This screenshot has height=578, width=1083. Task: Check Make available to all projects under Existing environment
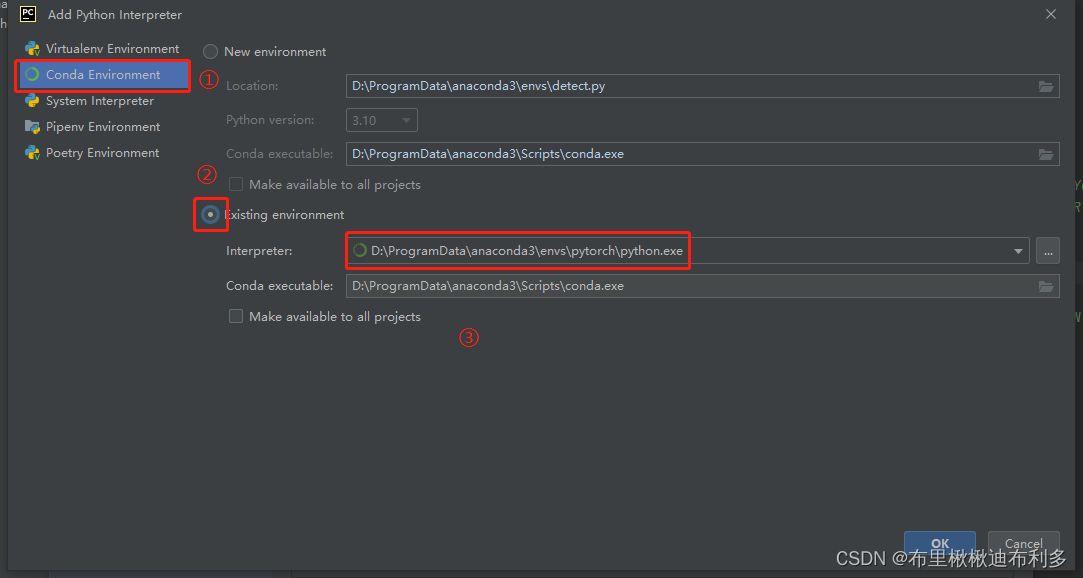click(235, 316)
